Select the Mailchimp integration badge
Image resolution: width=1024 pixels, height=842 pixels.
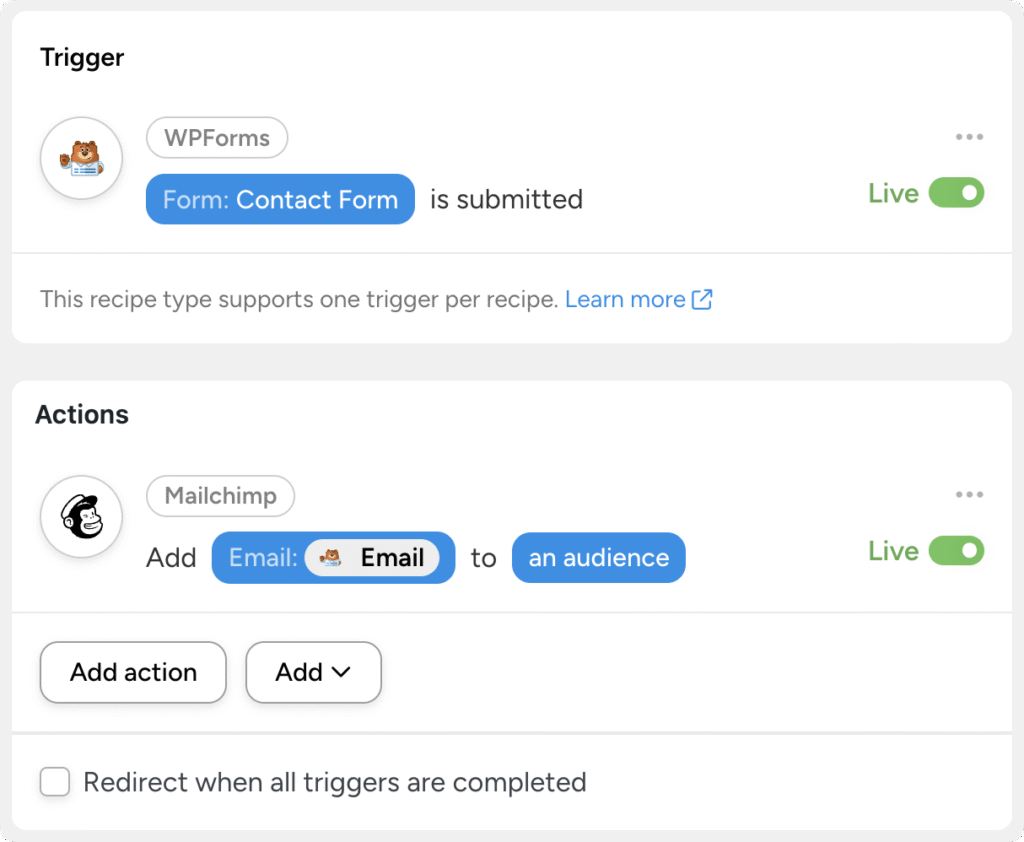[220, 496]
